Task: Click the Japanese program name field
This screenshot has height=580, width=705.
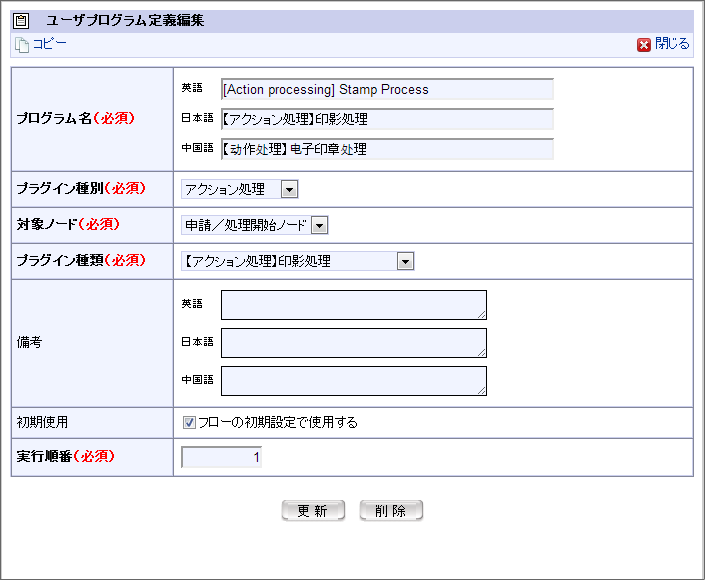Action: [387, 119]
